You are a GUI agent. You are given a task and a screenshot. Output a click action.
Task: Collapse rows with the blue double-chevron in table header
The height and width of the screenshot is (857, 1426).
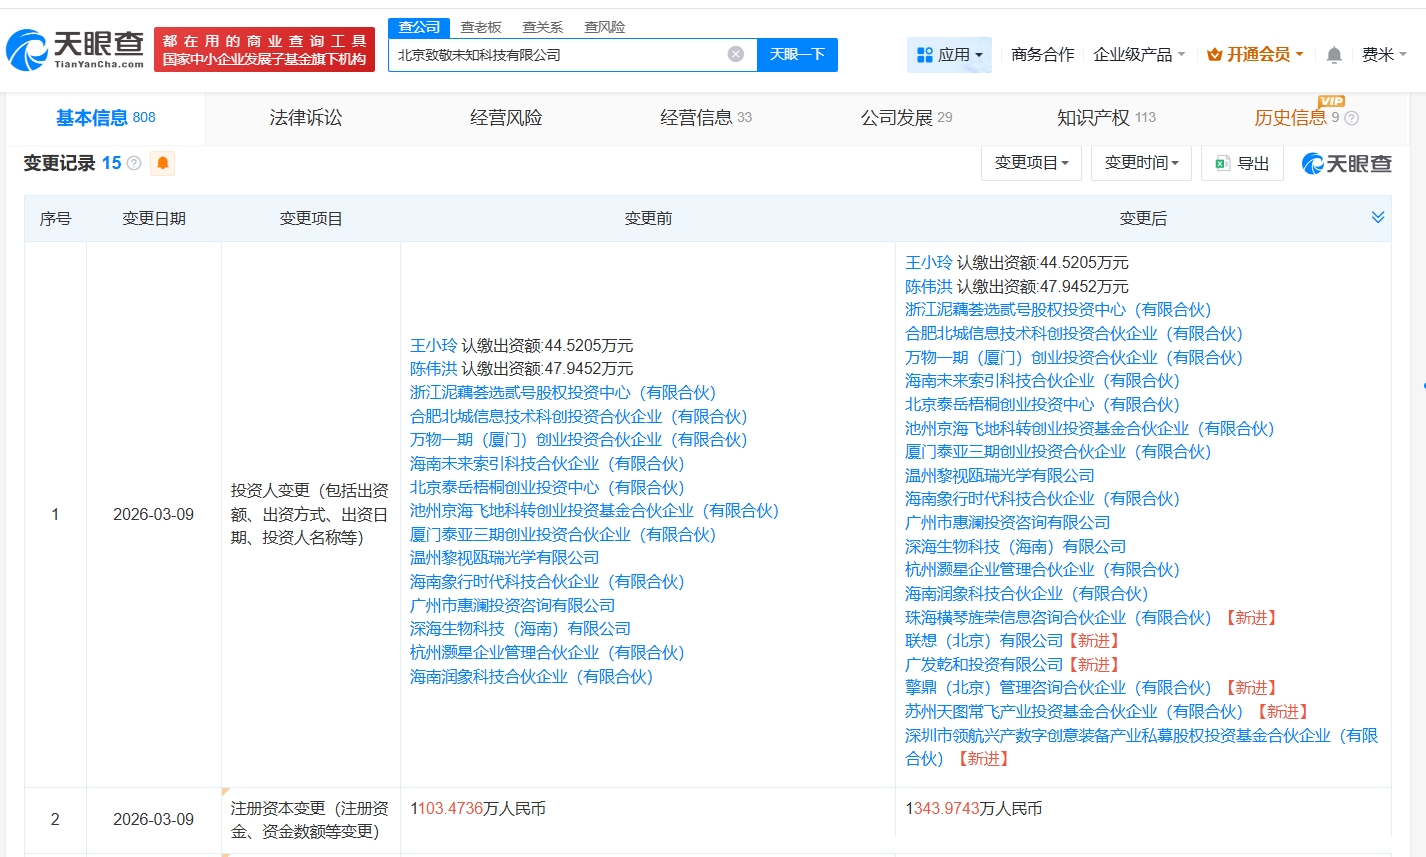pos(1379,217)
